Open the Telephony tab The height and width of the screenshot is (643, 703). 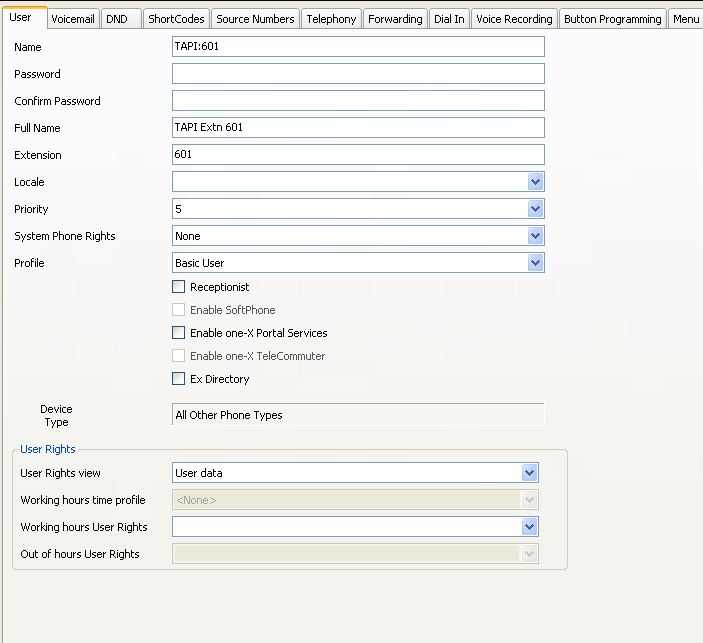(331, 19)
